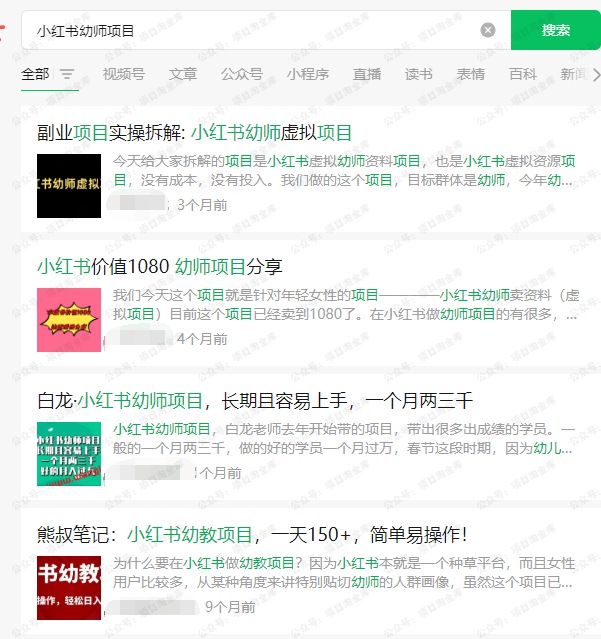Go to the 读书 tab
The width and height of the screenshot is (601, 639).
pyautogui.click(x=419, y=74)
